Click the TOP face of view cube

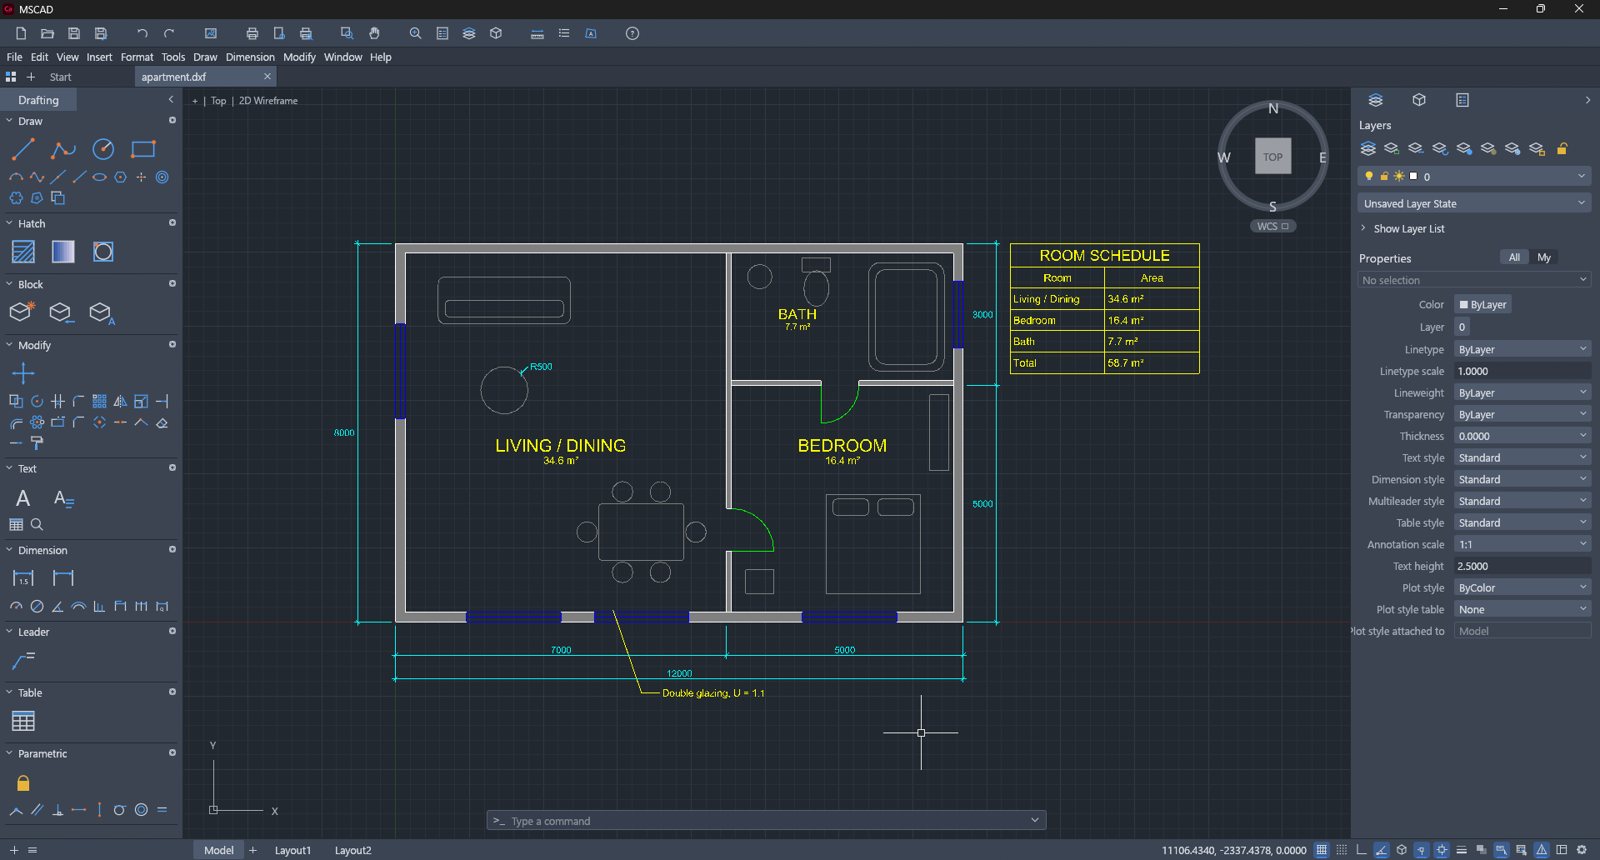(x=1273, y=157)
